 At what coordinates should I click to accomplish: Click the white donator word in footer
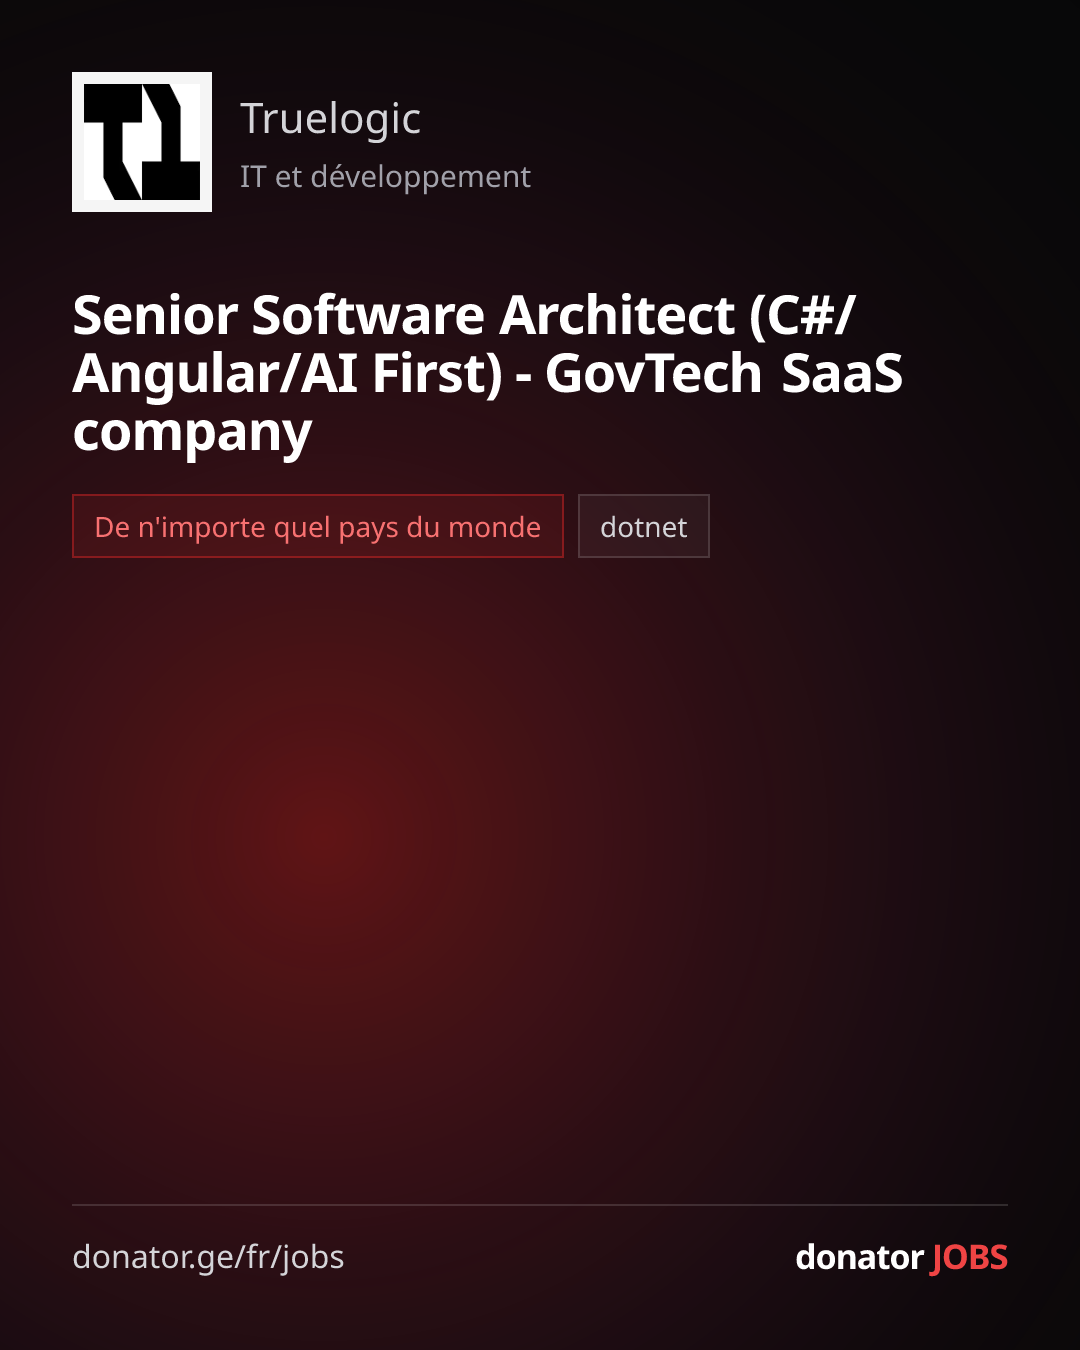859,1257
